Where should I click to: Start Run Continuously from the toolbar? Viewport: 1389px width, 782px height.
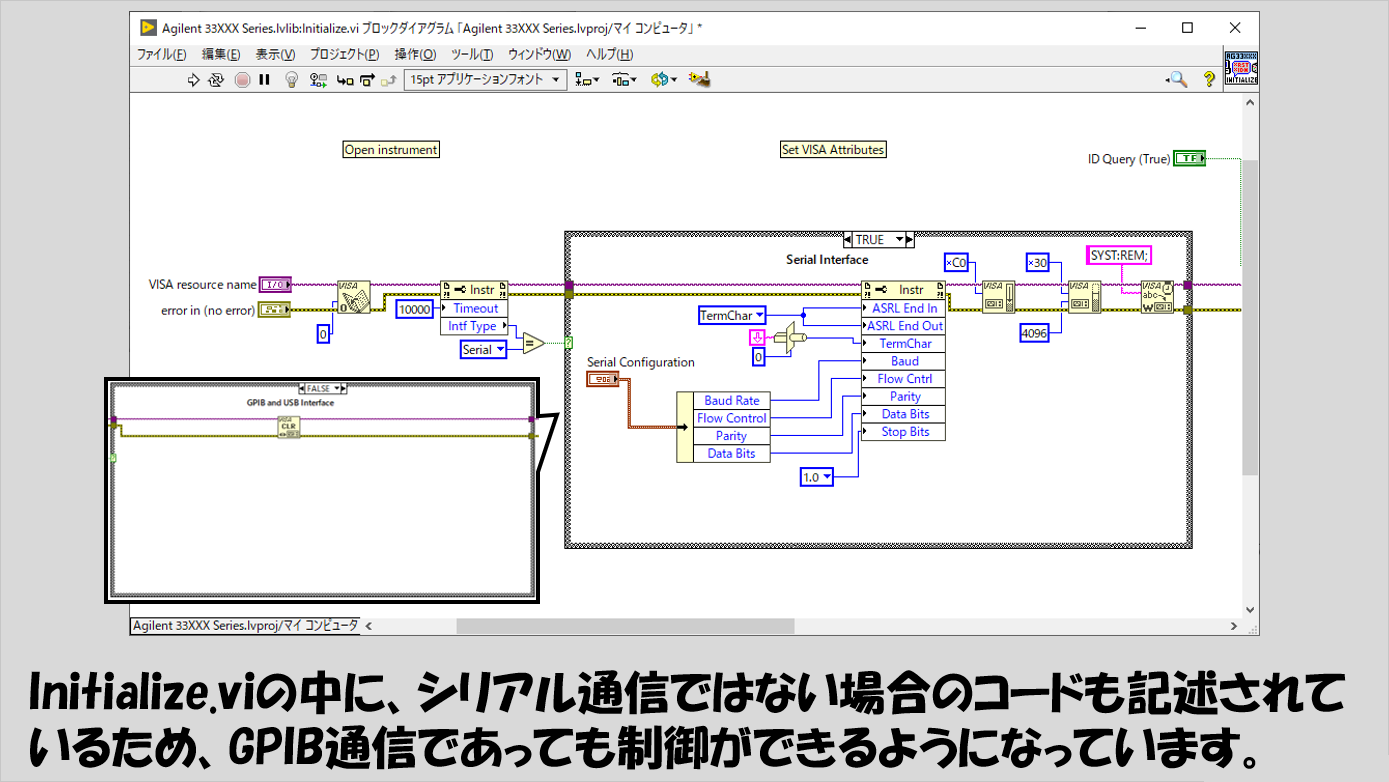216,80
